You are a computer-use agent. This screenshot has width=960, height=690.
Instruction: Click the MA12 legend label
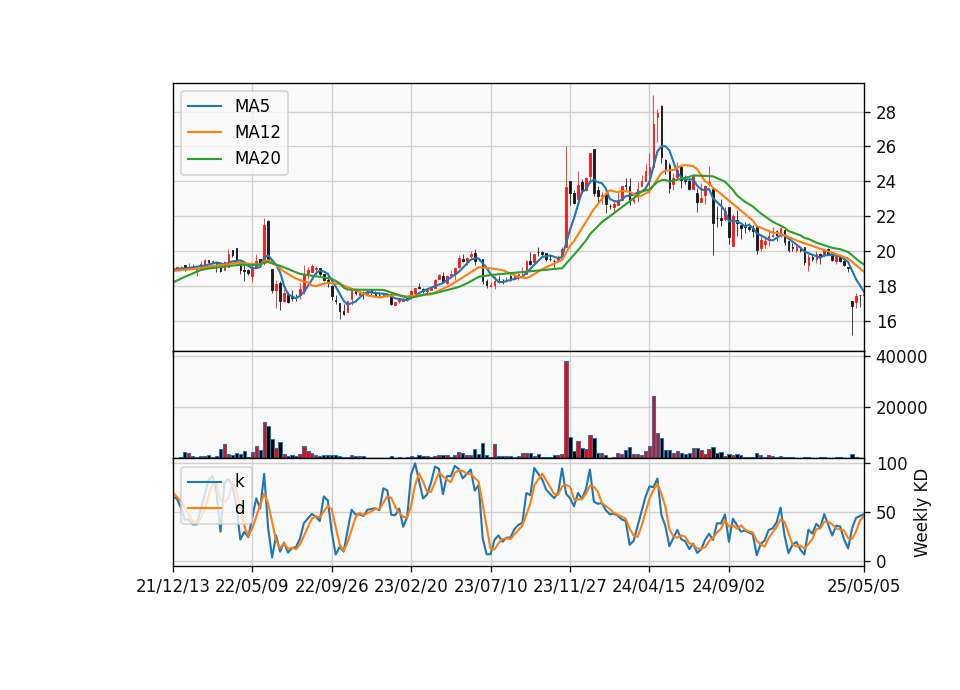pos(257,132)
